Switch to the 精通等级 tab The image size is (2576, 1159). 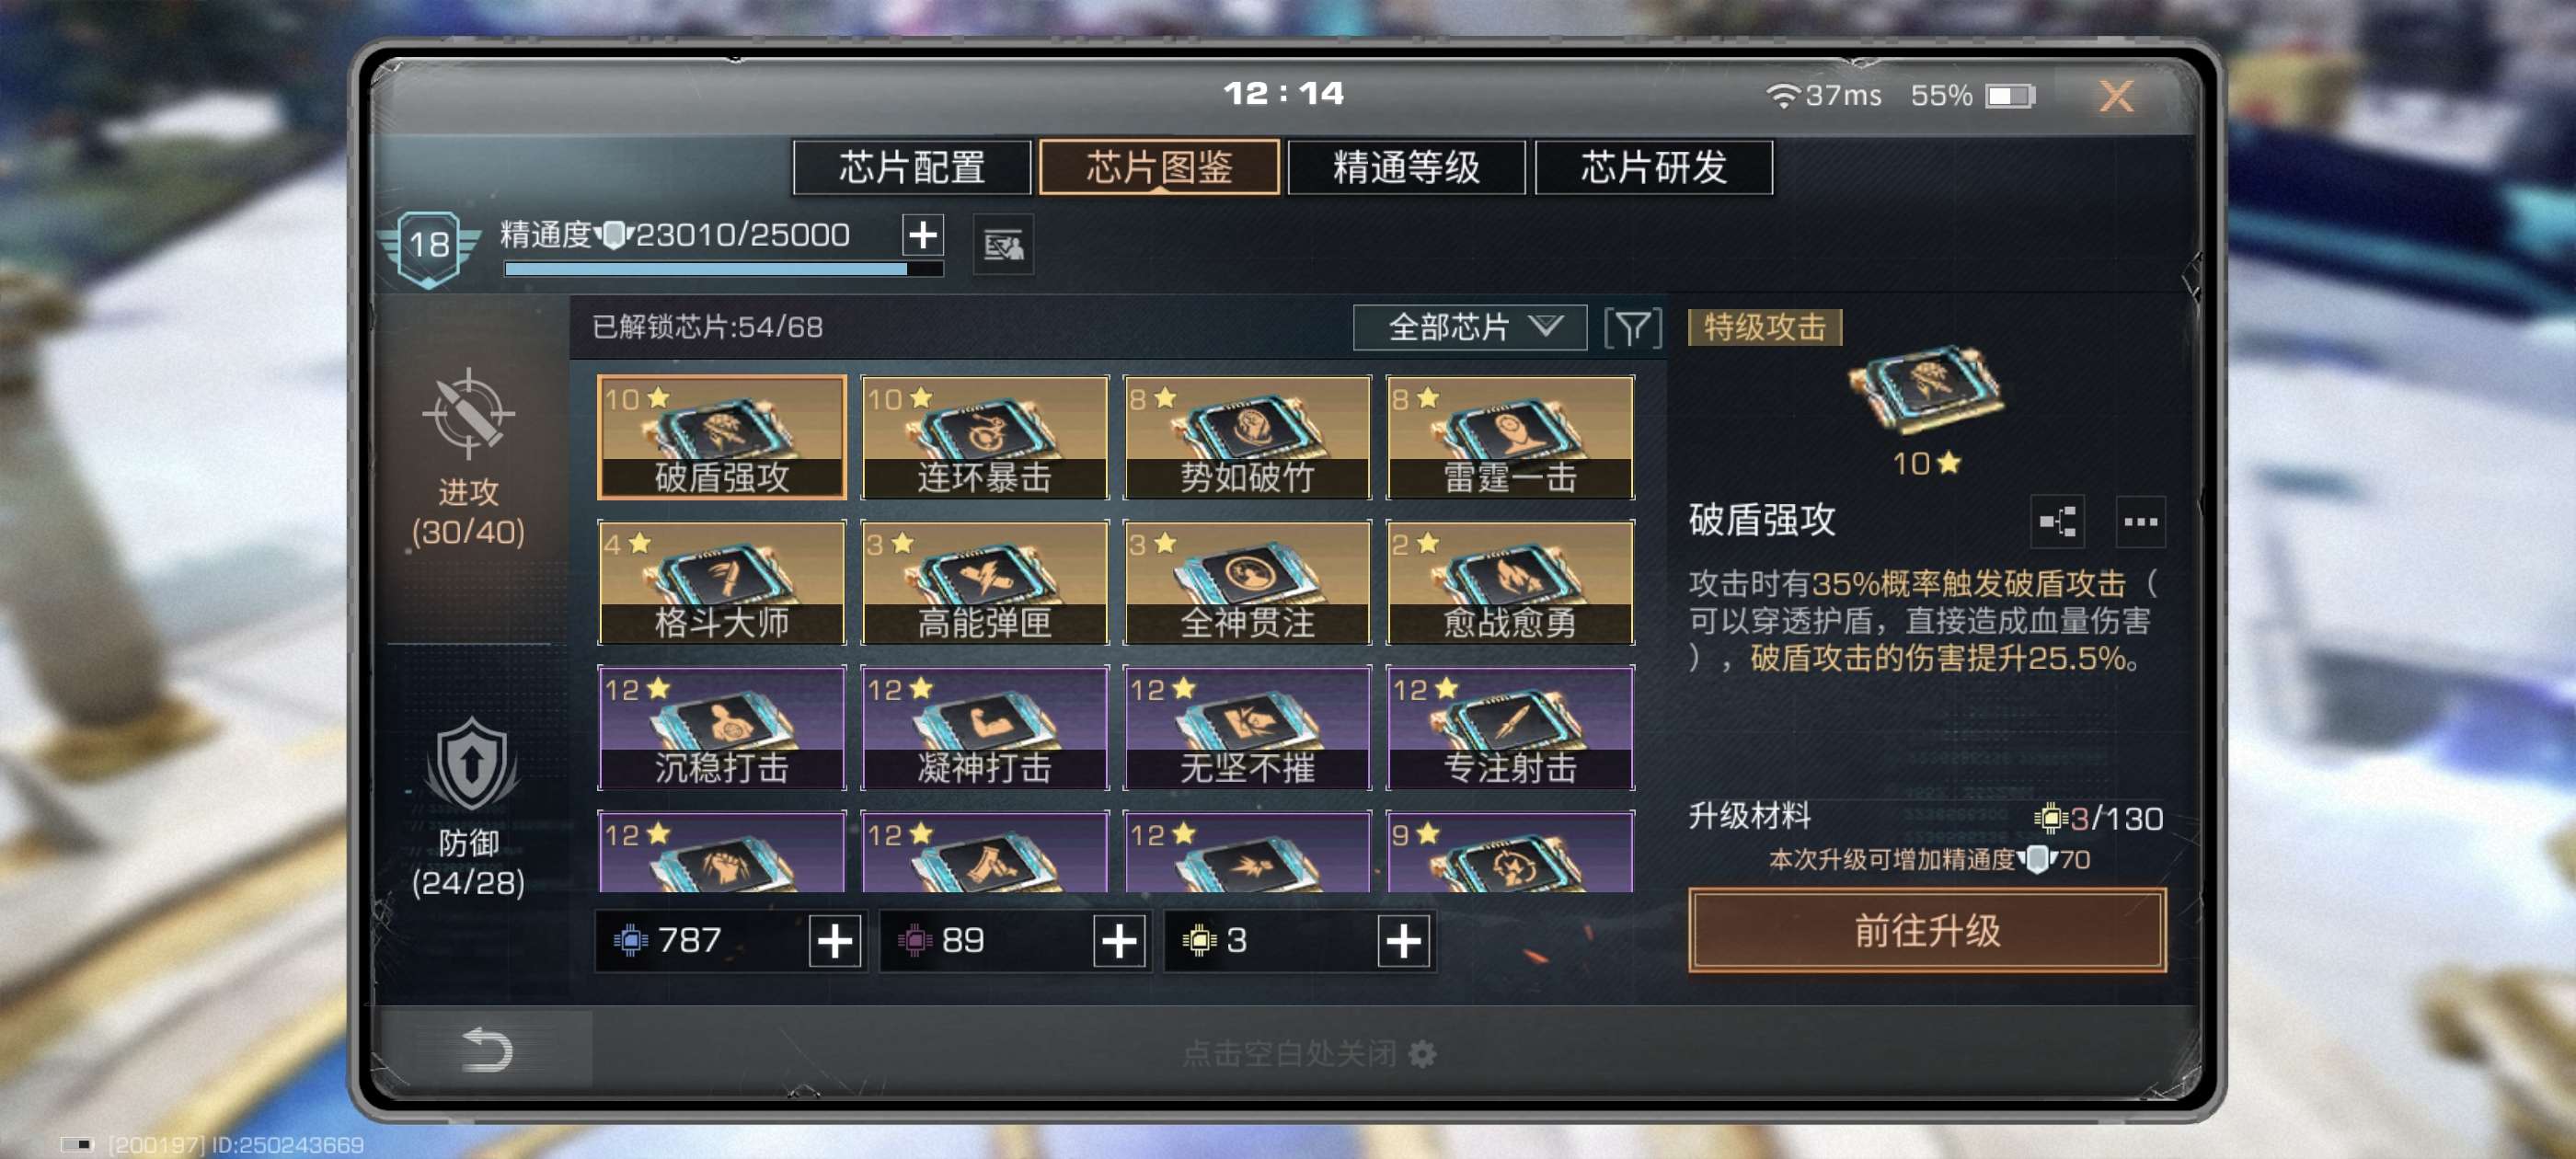[1406, 167]
